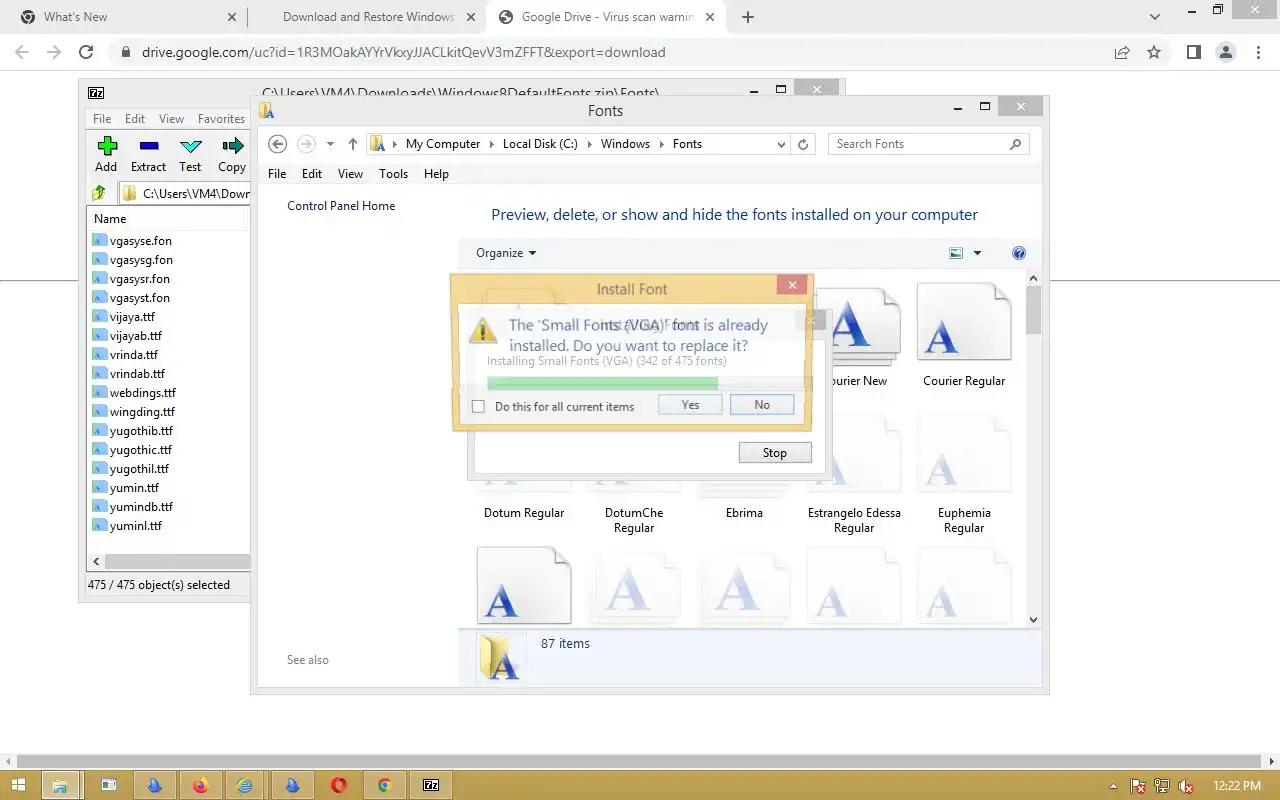Click Windows breadcrumb in address bar
1280x800 pixels.
[625, 144]
